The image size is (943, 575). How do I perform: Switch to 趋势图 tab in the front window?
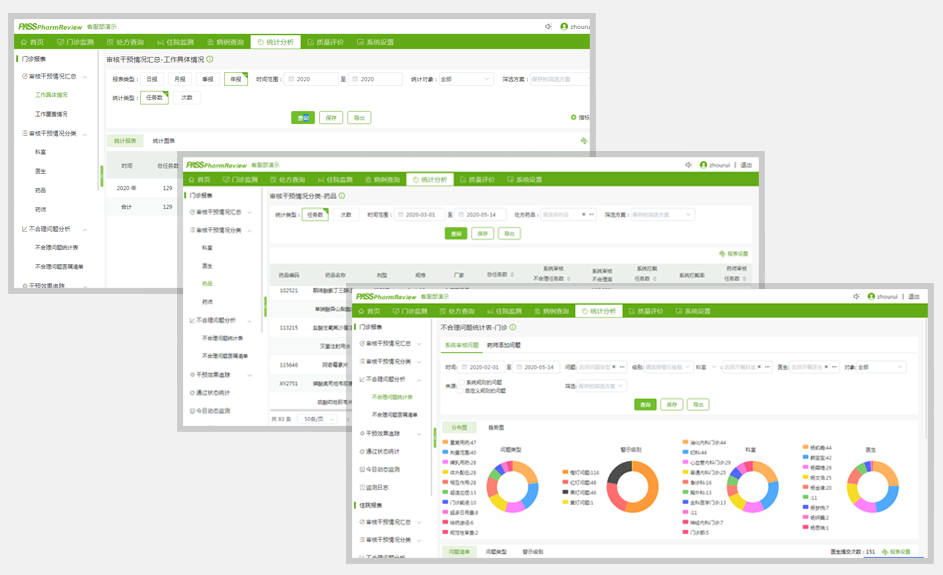pyautogui.click(x=496, y=428)
